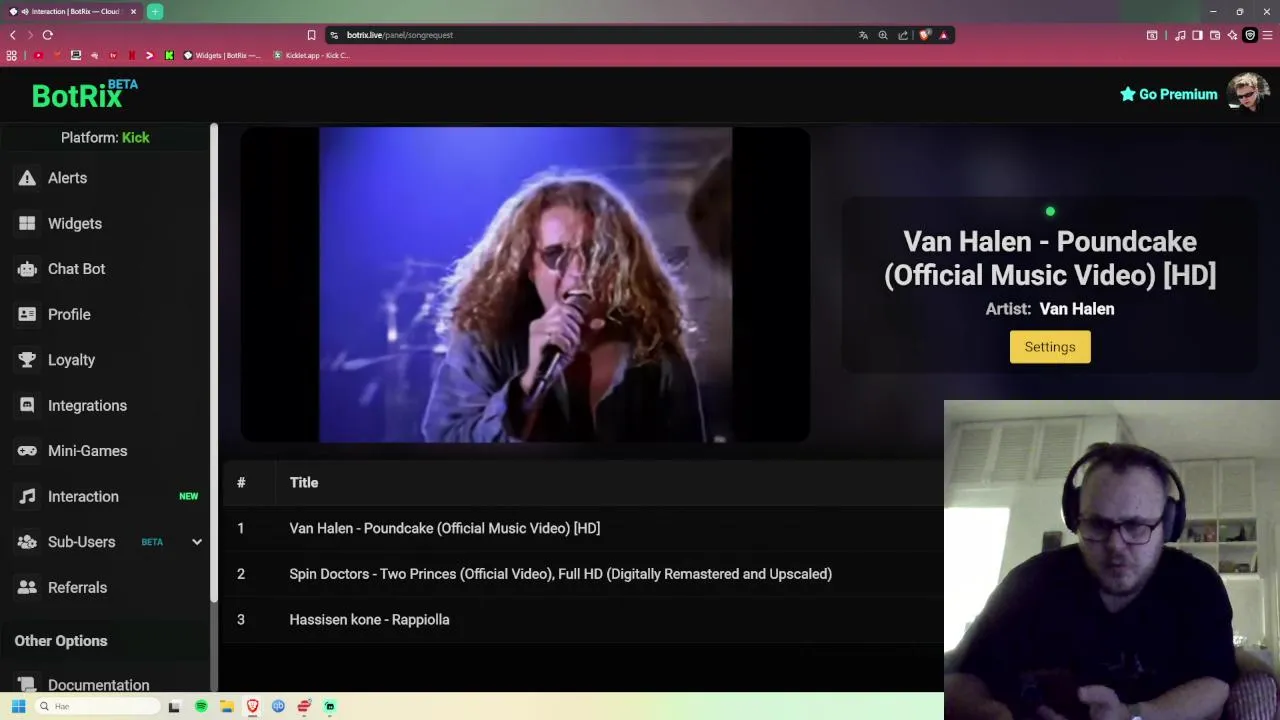Open the new tab plus button
The width and height of the screenshot is (1280, 720).
(x=155, y=12)
